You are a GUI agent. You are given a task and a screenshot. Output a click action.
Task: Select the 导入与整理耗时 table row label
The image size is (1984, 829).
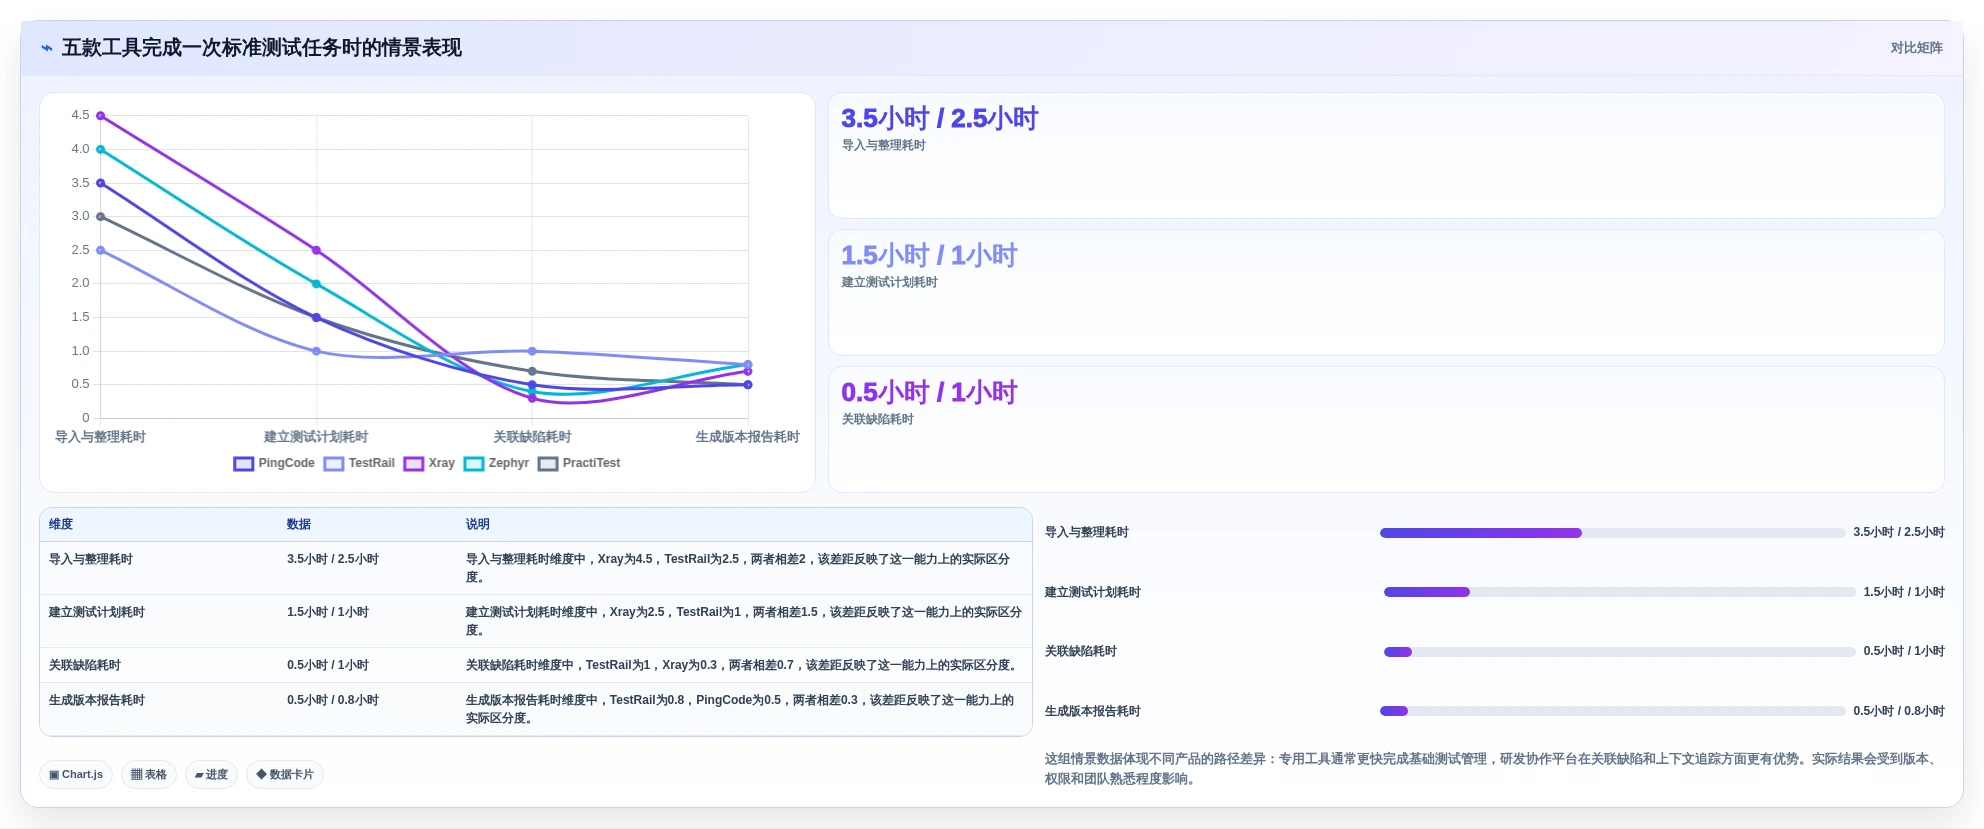91,559
